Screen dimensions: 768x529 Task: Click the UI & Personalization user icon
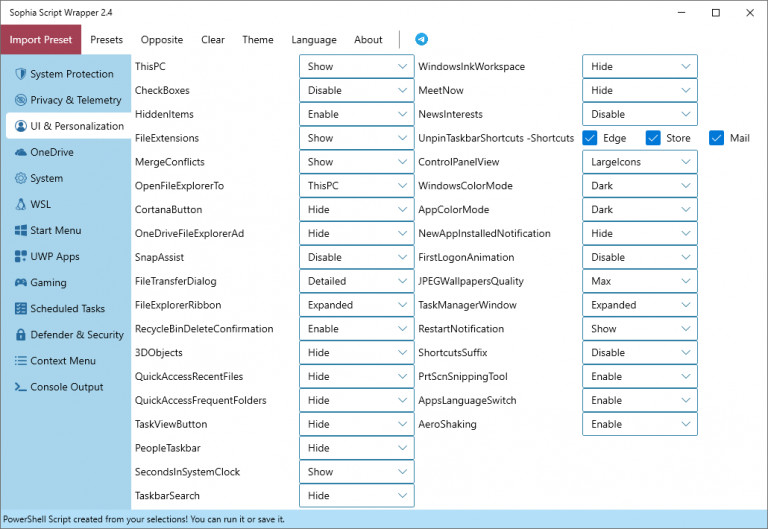pos(21,126)
